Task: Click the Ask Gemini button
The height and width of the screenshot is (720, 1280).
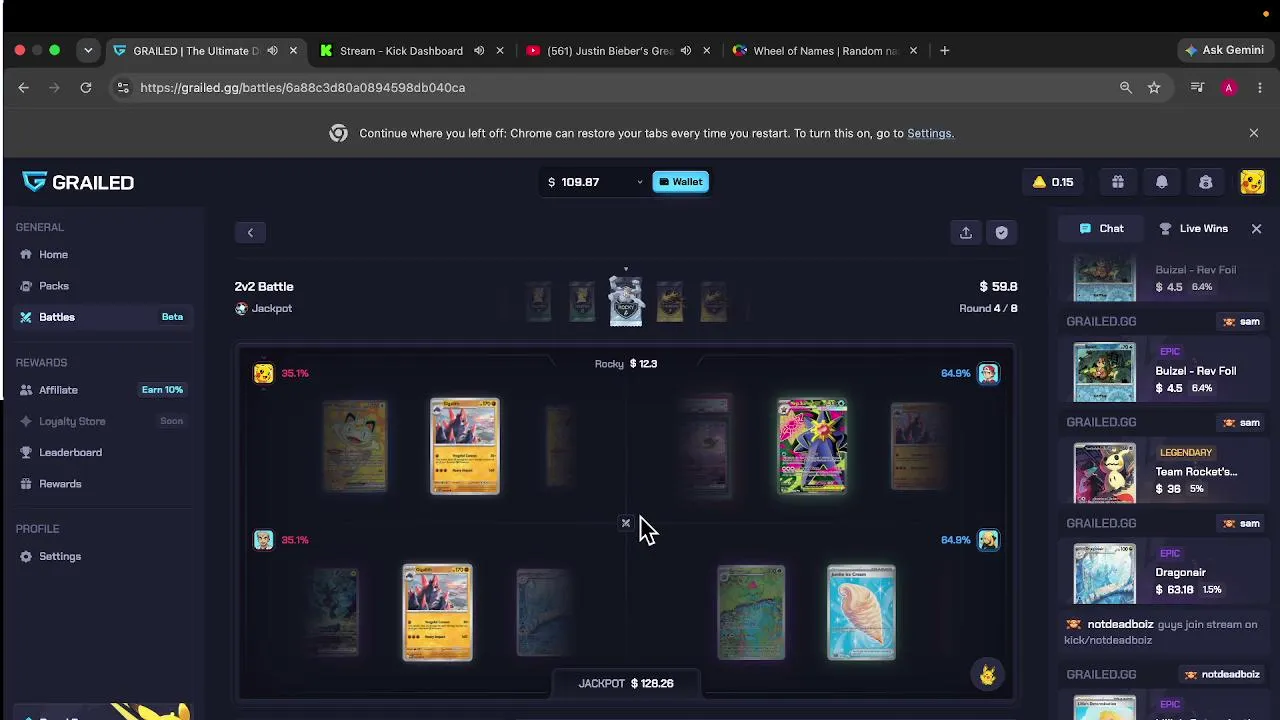Action: pos(1225,51)
